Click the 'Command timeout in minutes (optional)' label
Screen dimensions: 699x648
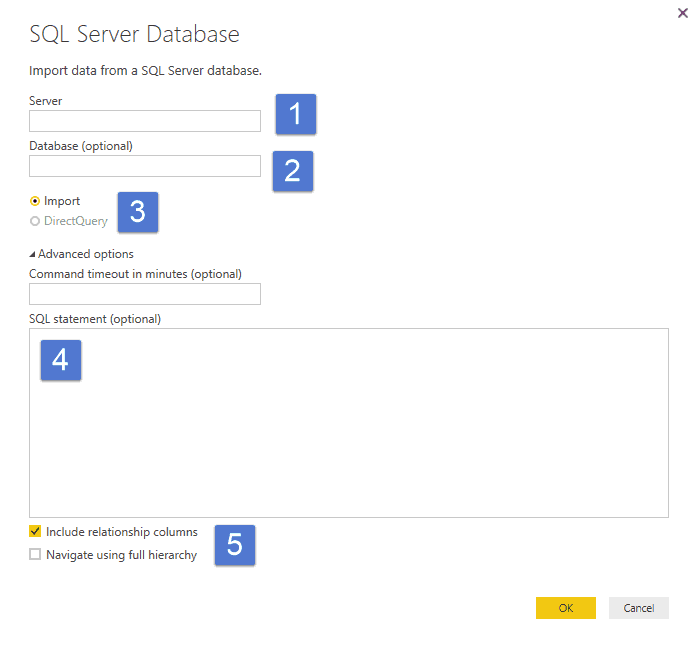point(136,274)
